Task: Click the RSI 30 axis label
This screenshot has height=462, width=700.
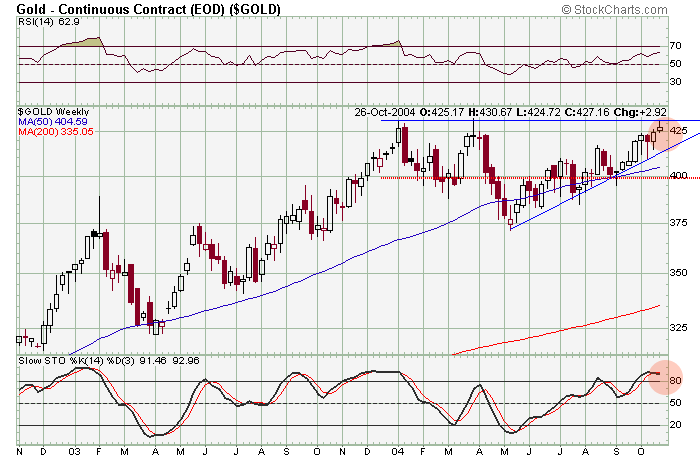Action: tap(675, 82)
